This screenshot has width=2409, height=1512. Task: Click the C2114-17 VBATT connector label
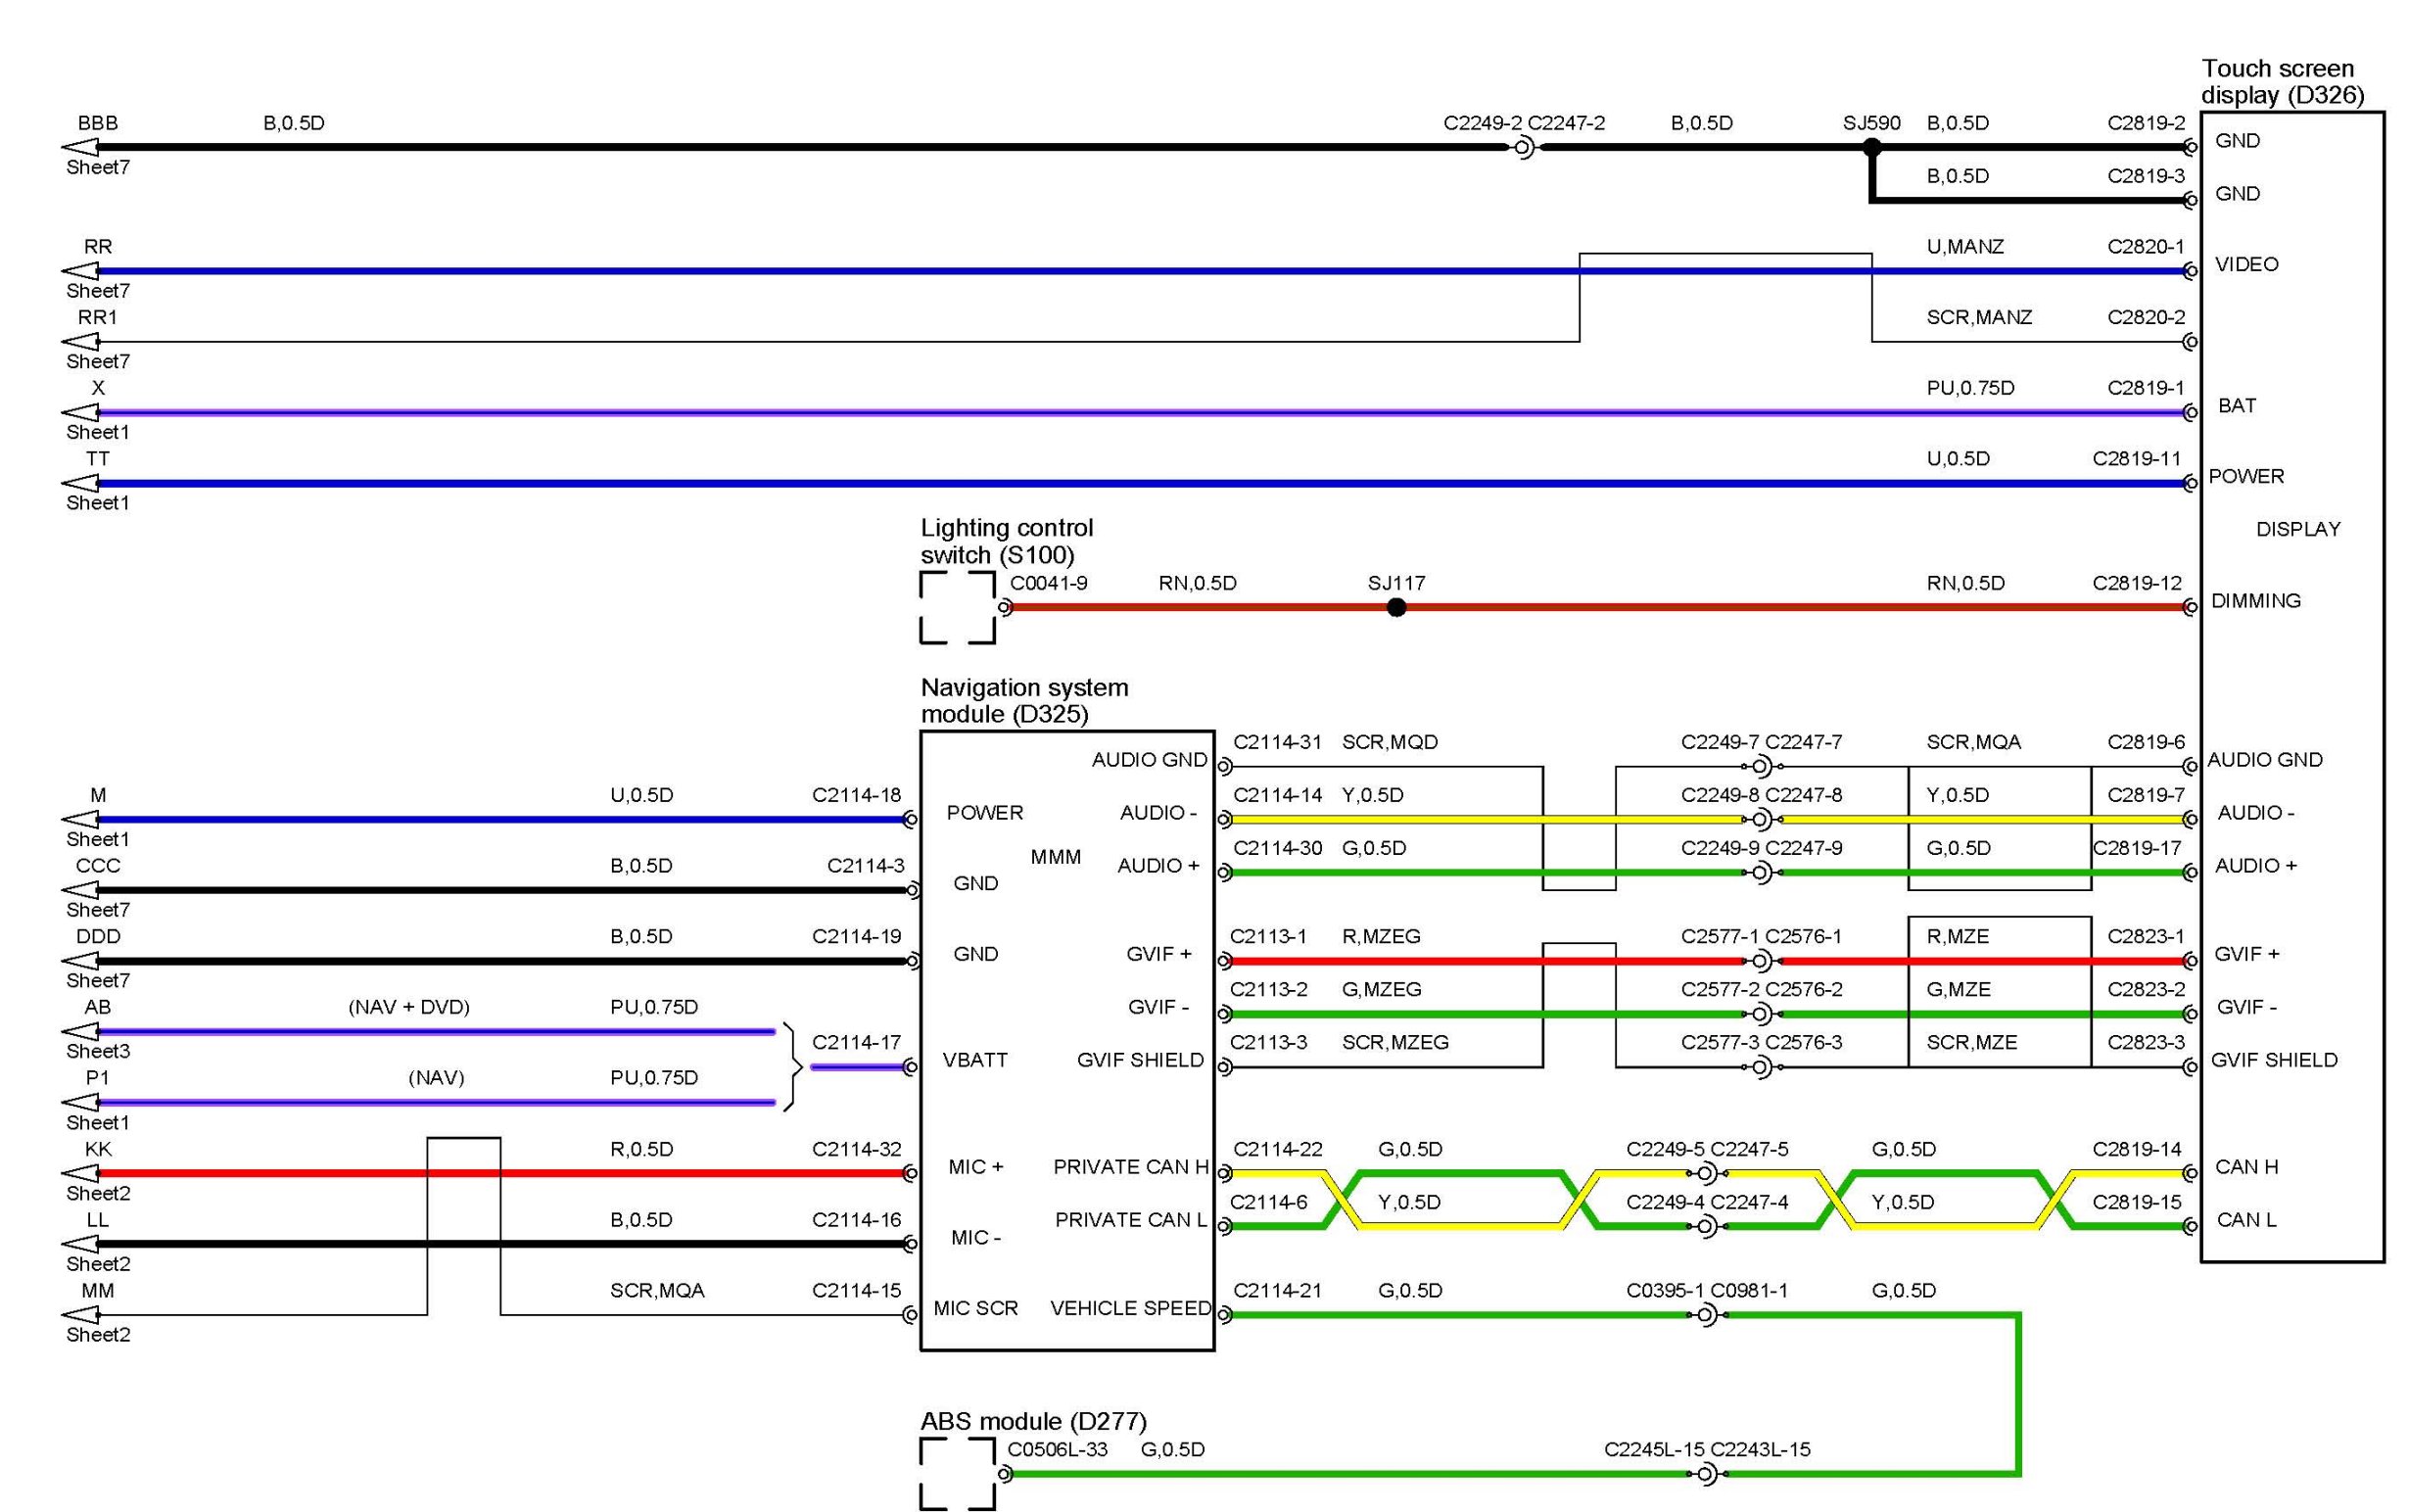click(856, 1042)
